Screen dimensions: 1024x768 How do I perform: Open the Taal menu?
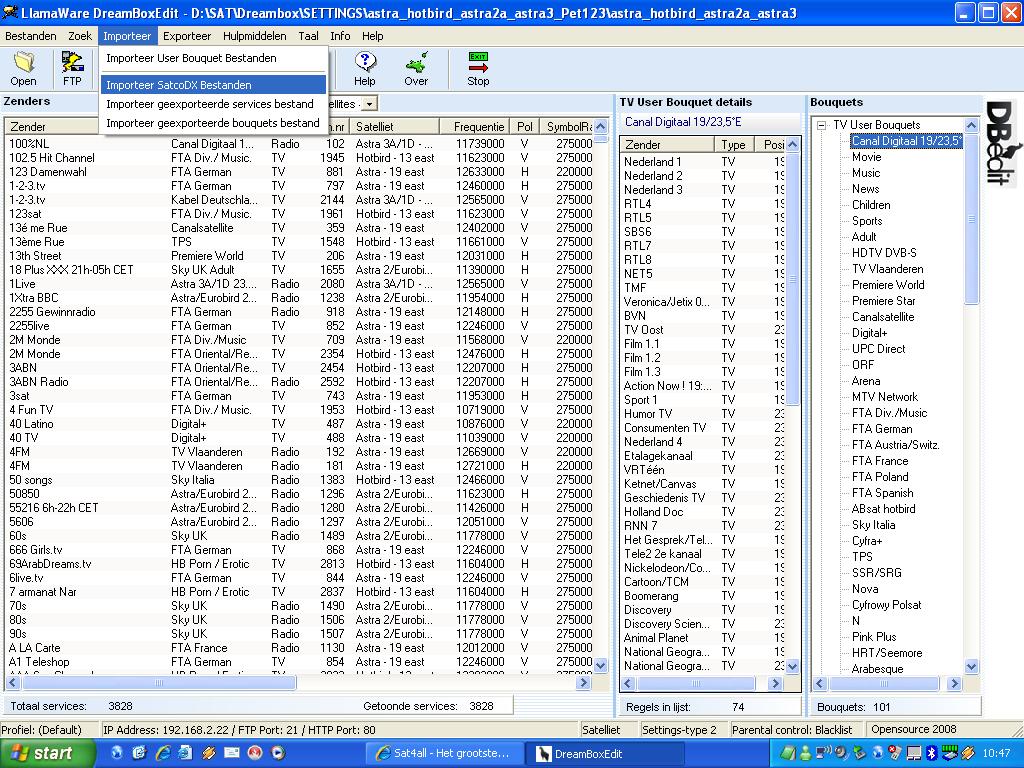click(x=308, y=36)
